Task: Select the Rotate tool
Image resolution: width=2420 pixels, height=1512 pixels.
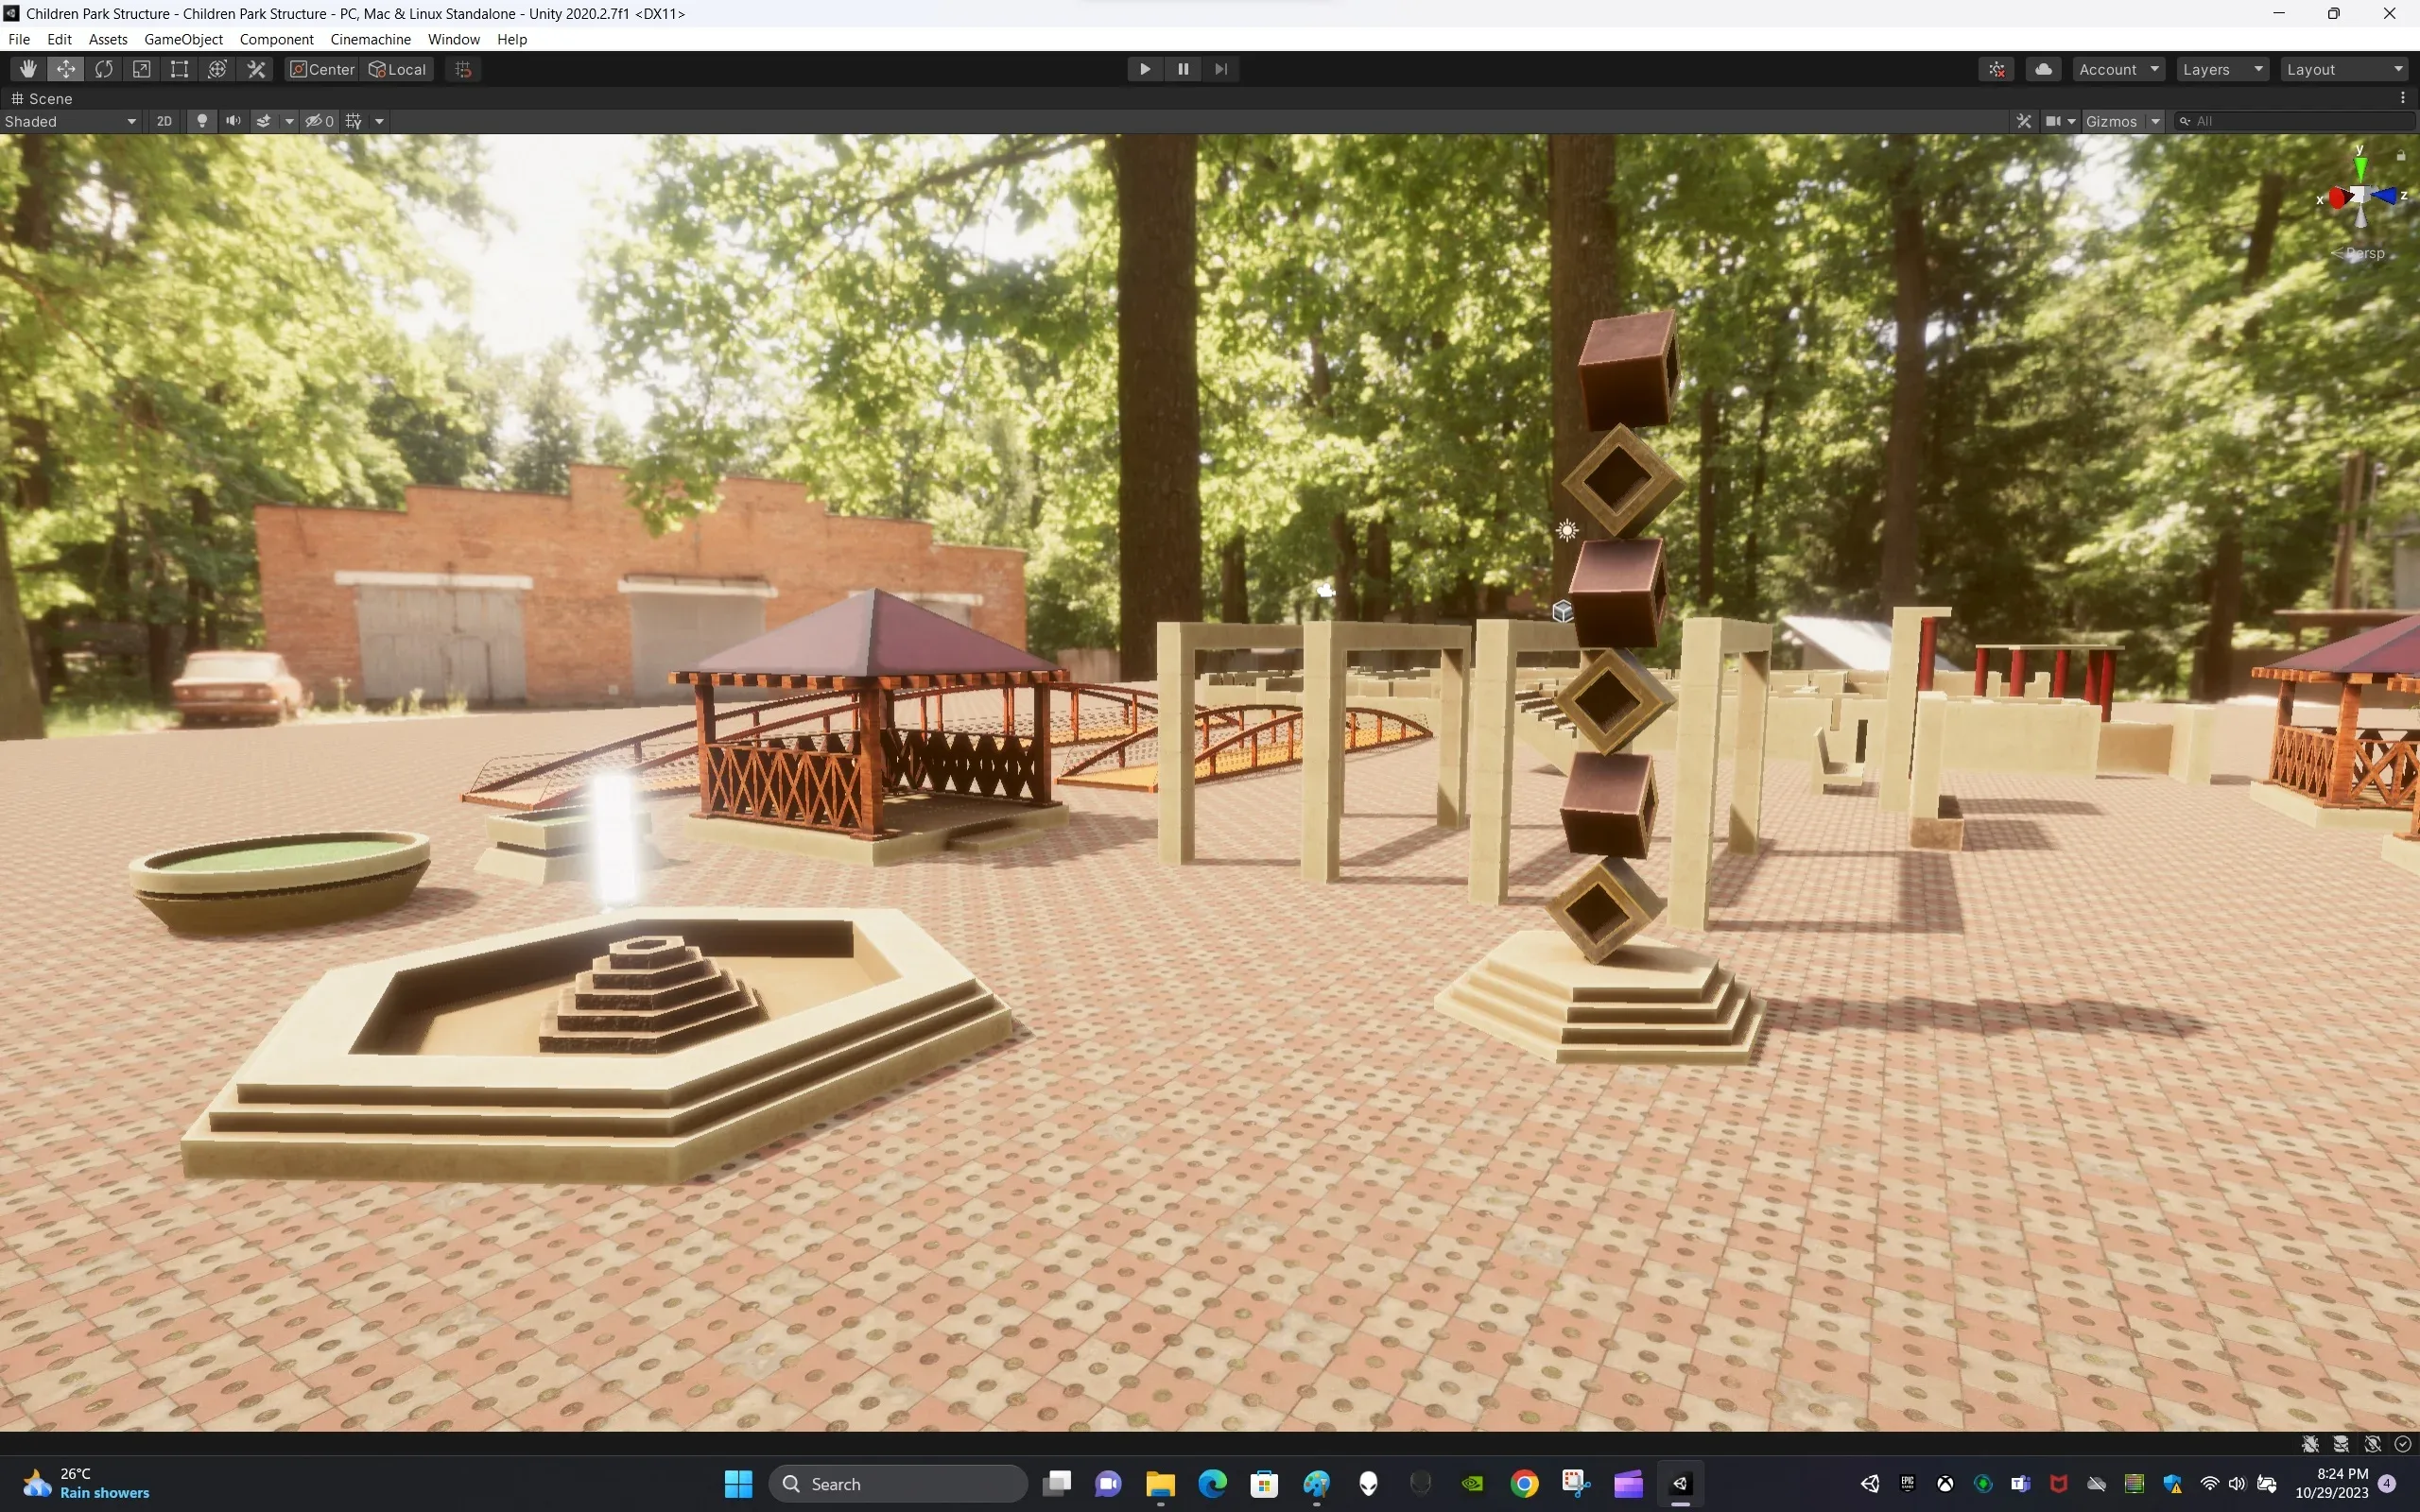Action: pos(104,68)
